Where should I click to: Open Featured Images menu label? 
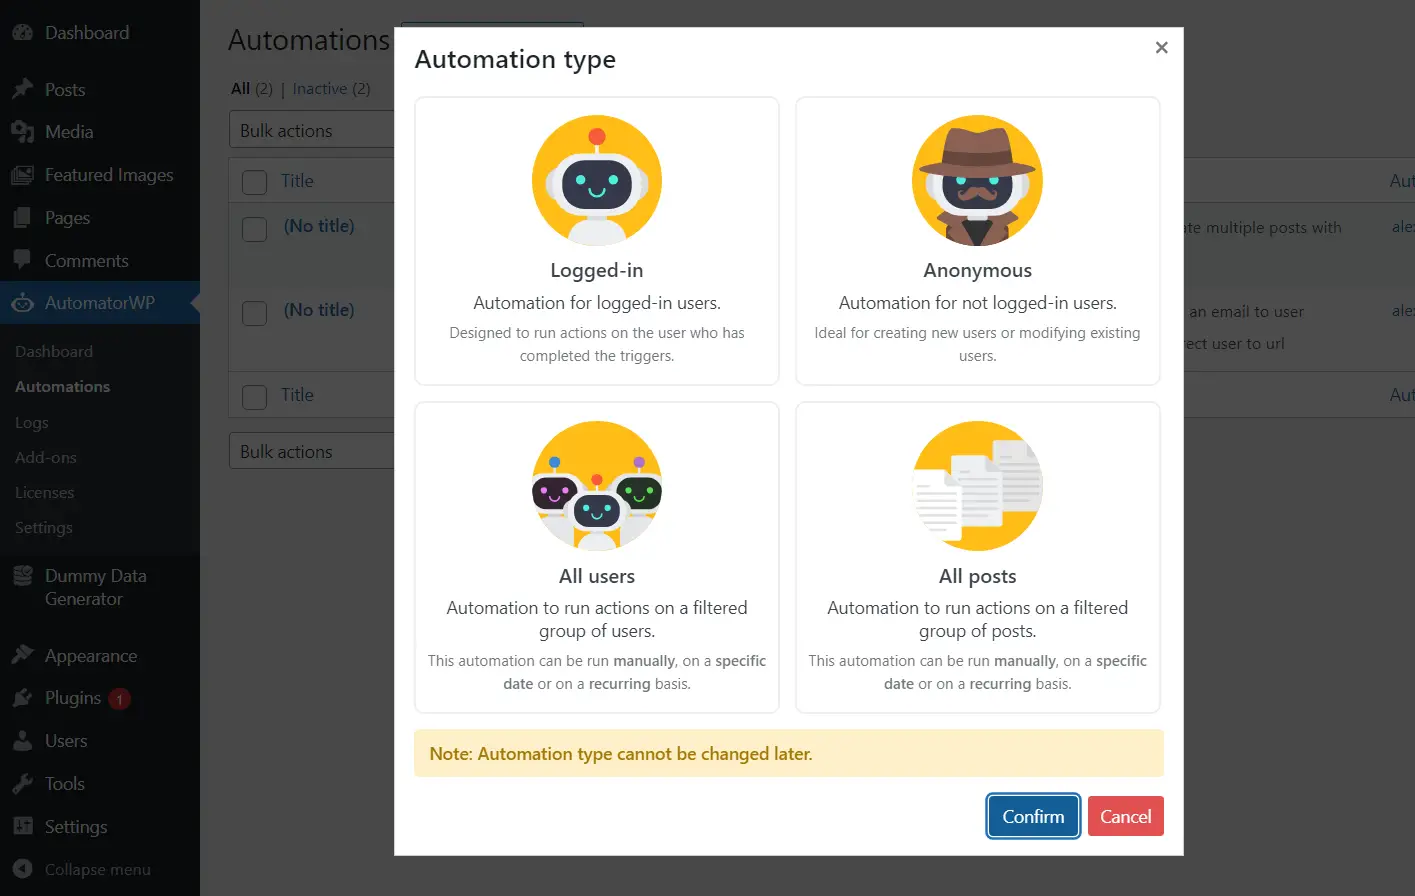pos(109,175)
